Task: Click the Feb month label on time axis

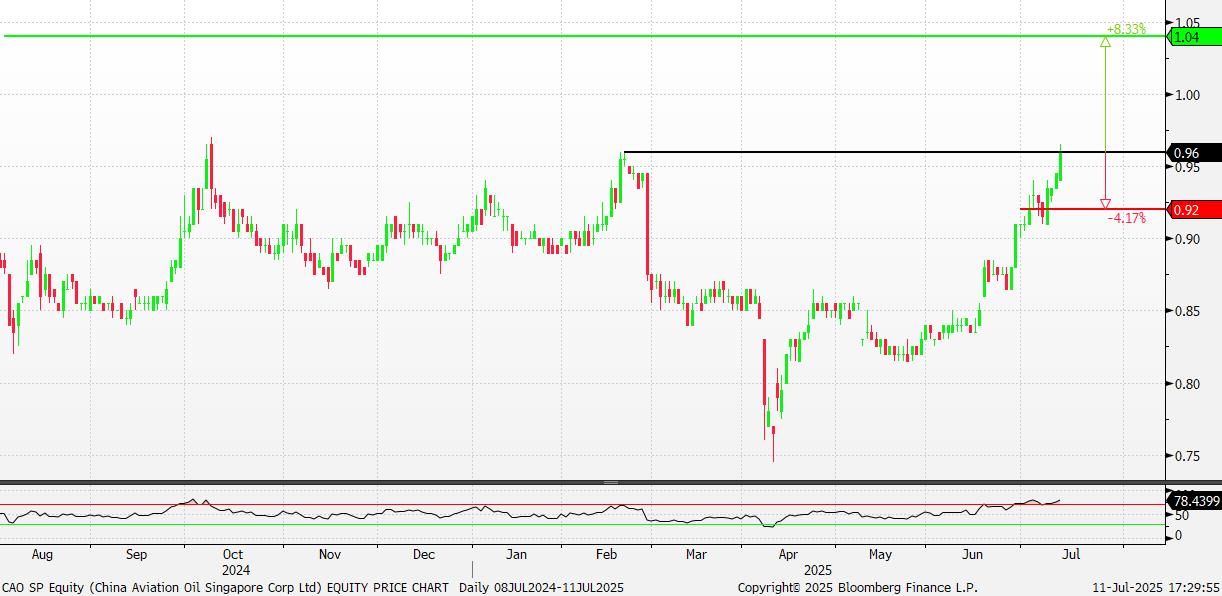Action: click(606, 553)
